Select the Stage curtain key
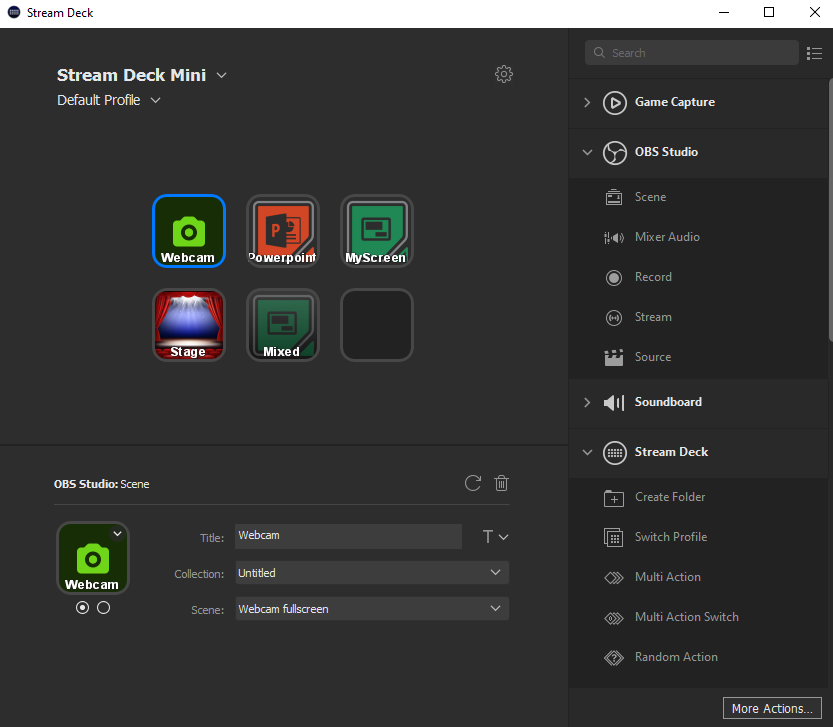 (x=189, y=325)
